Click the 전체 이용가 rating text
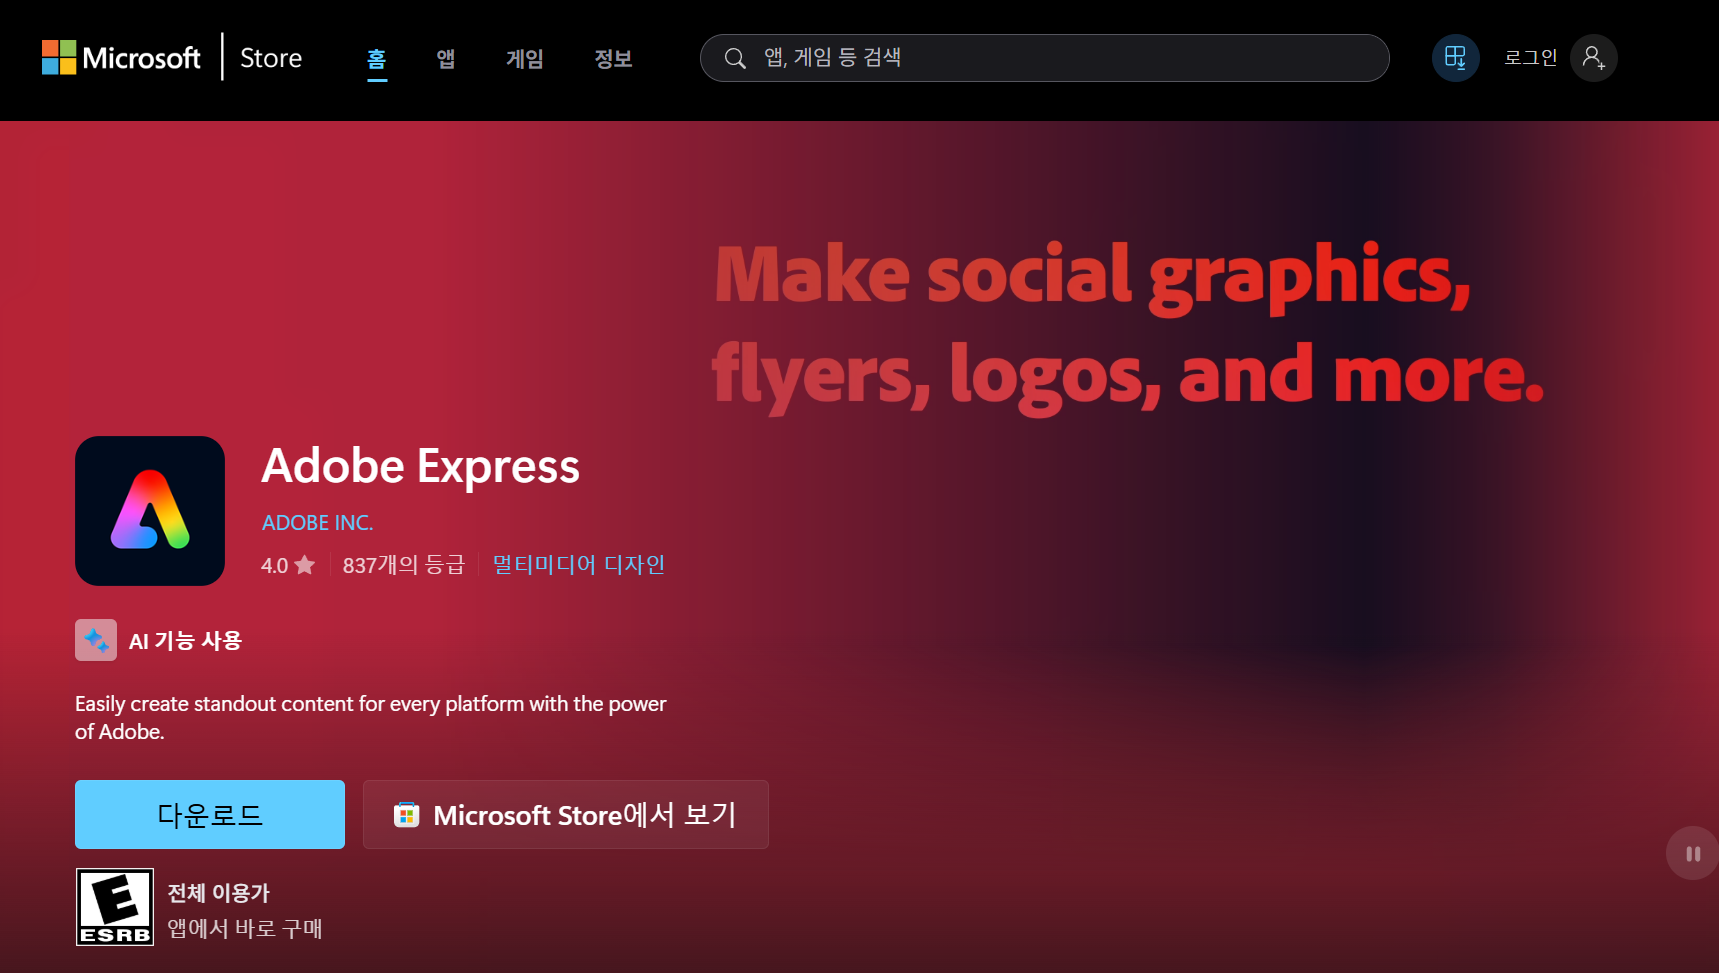1719x973 pixels. pos(219,893)
